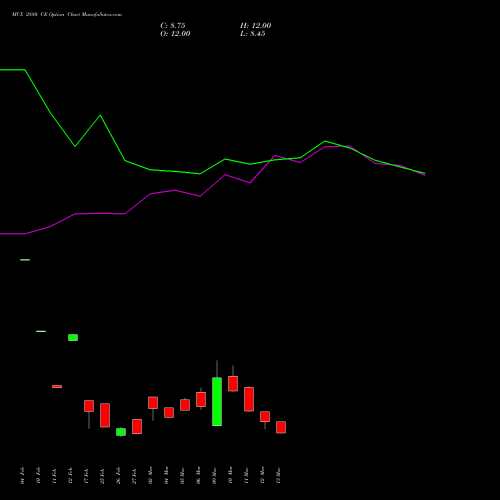500x500 pixels.
Task: Click the chart title text at top left
Action: click(x=67, y=15)
